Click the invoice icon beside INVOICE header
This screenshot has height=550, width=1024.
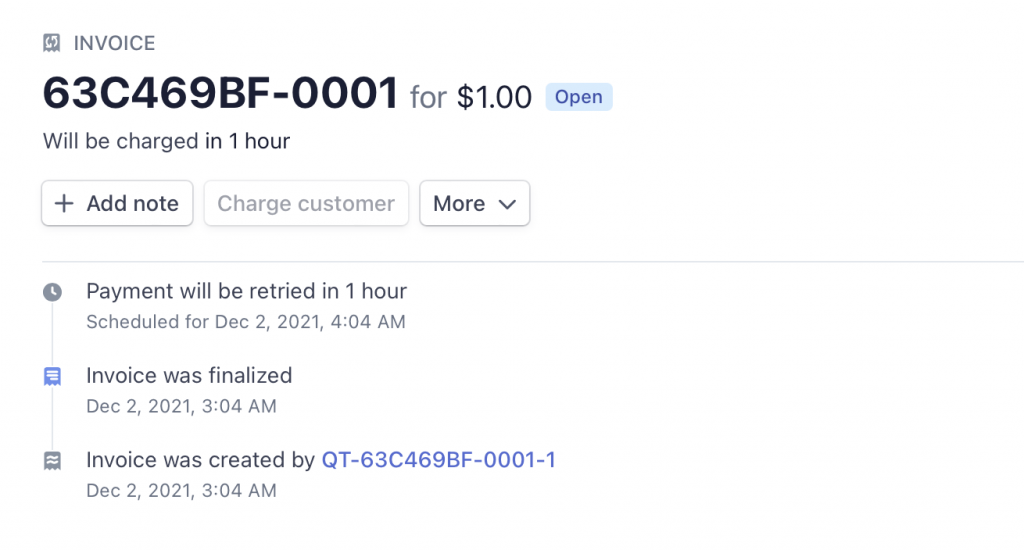click(52, 43)
